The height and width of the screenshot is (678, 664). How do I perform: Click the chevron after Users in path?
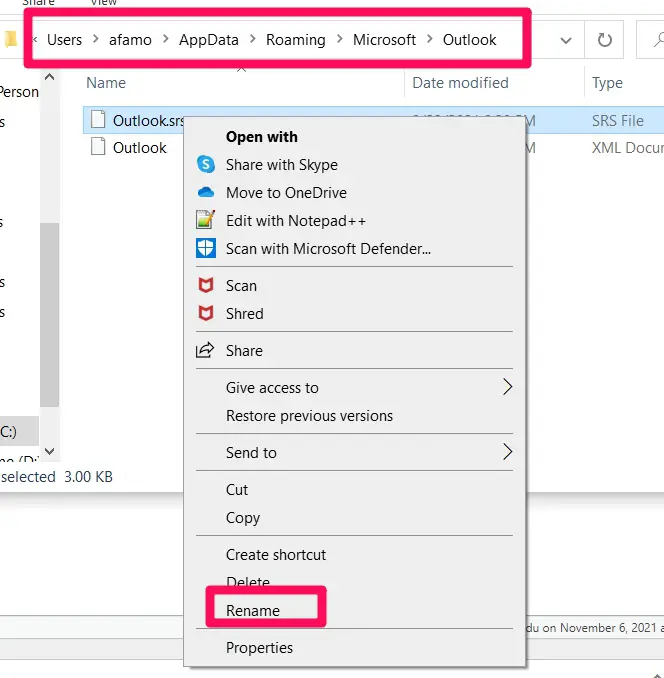coord(96,39)
